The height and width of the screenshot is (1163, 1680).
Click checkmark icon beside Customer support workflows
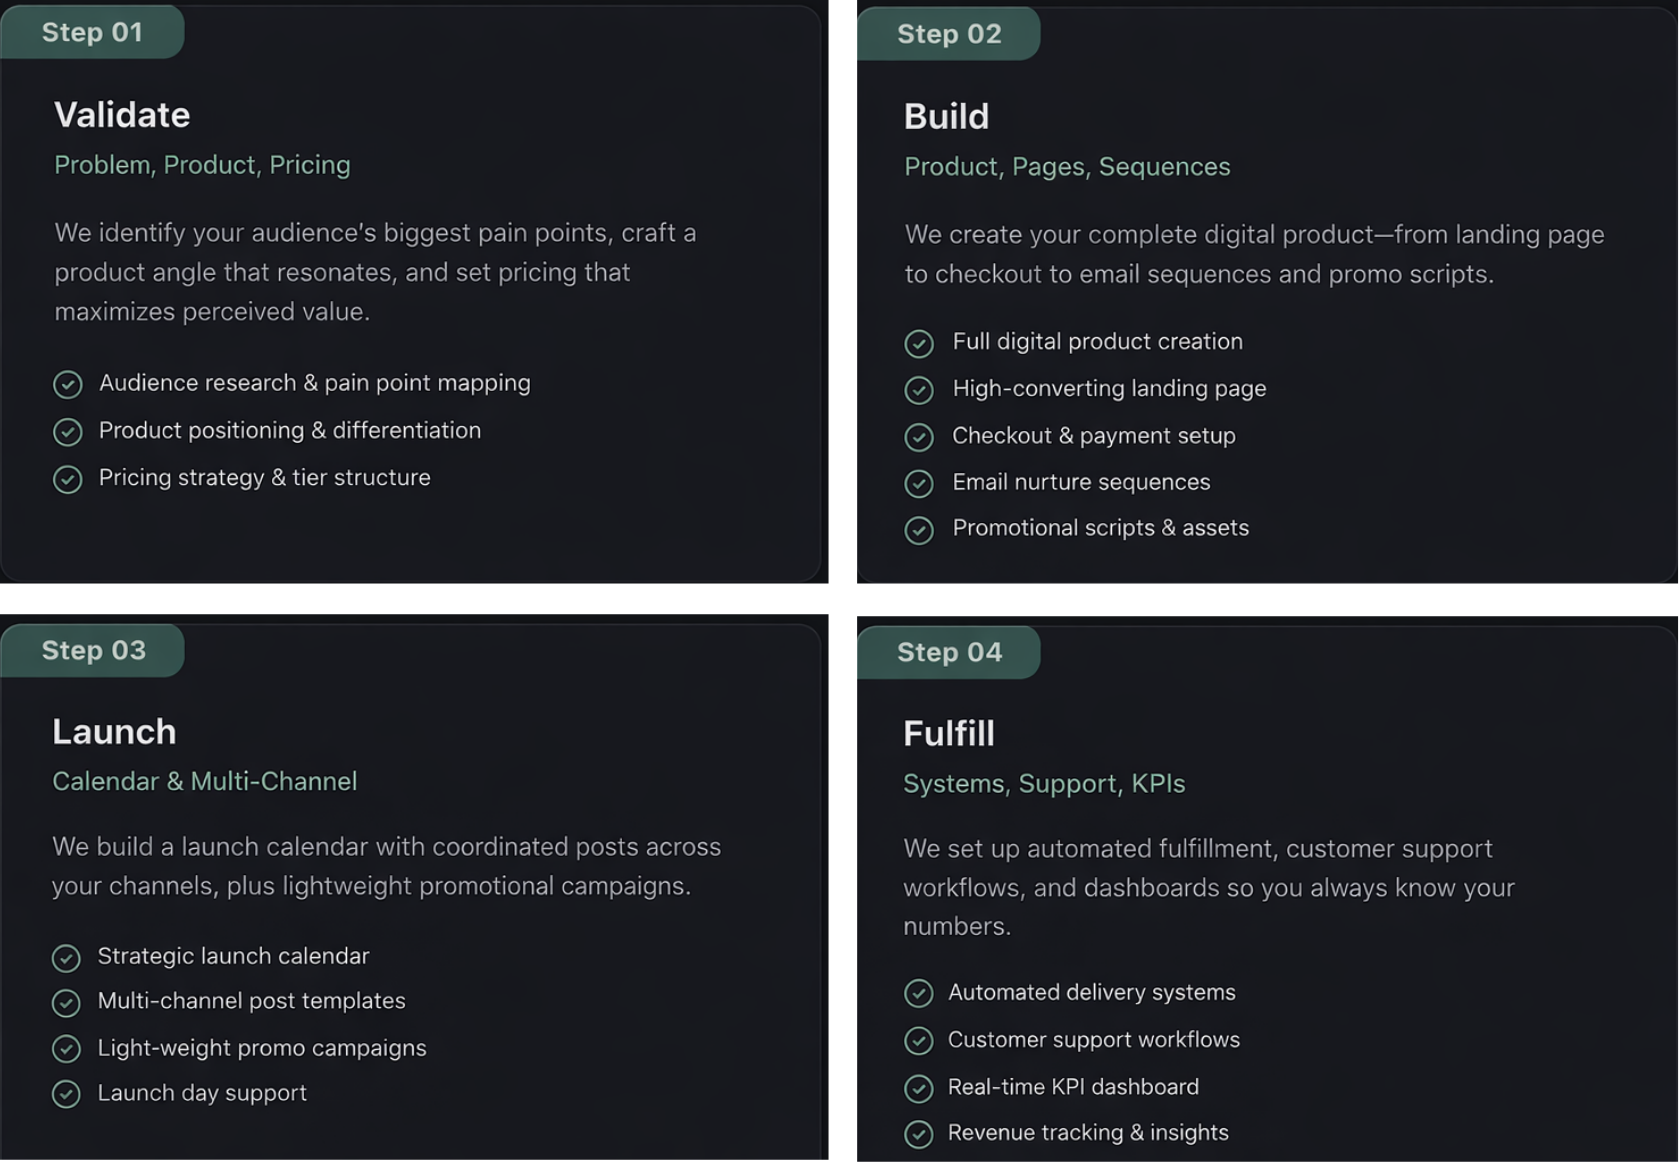coord(918,1041)
